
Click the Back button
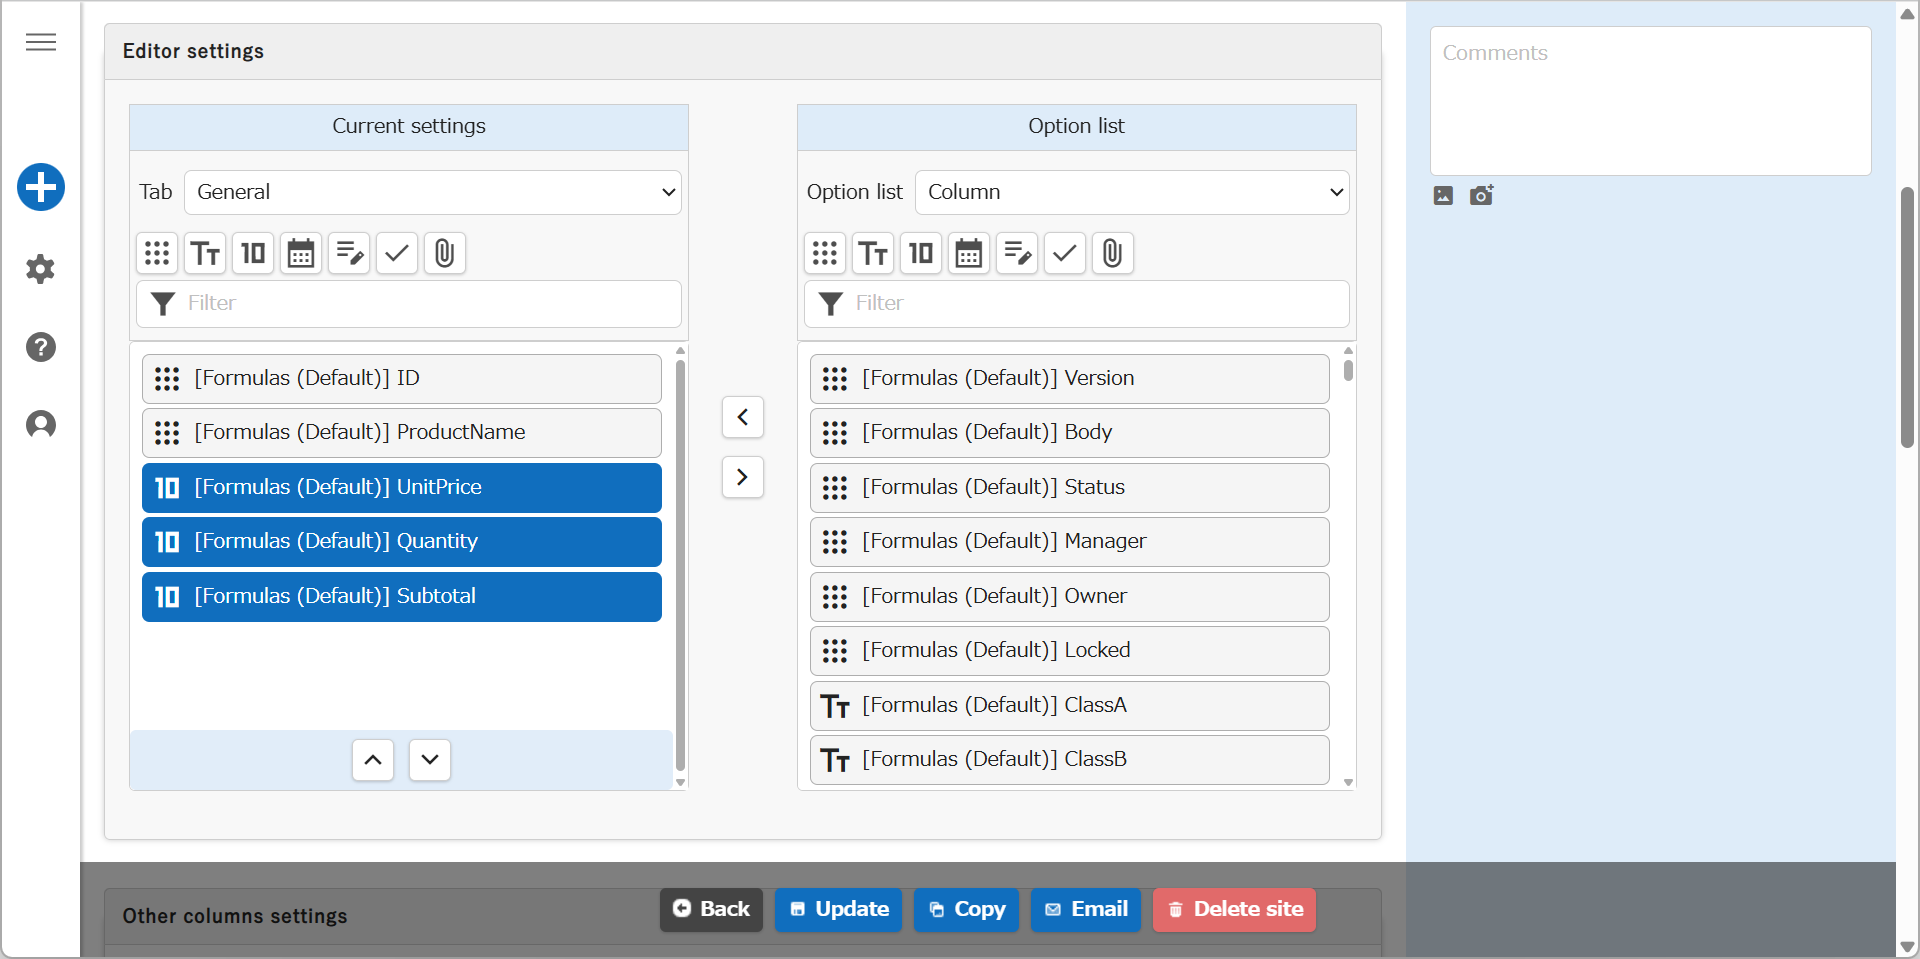(x=711, y=909)
